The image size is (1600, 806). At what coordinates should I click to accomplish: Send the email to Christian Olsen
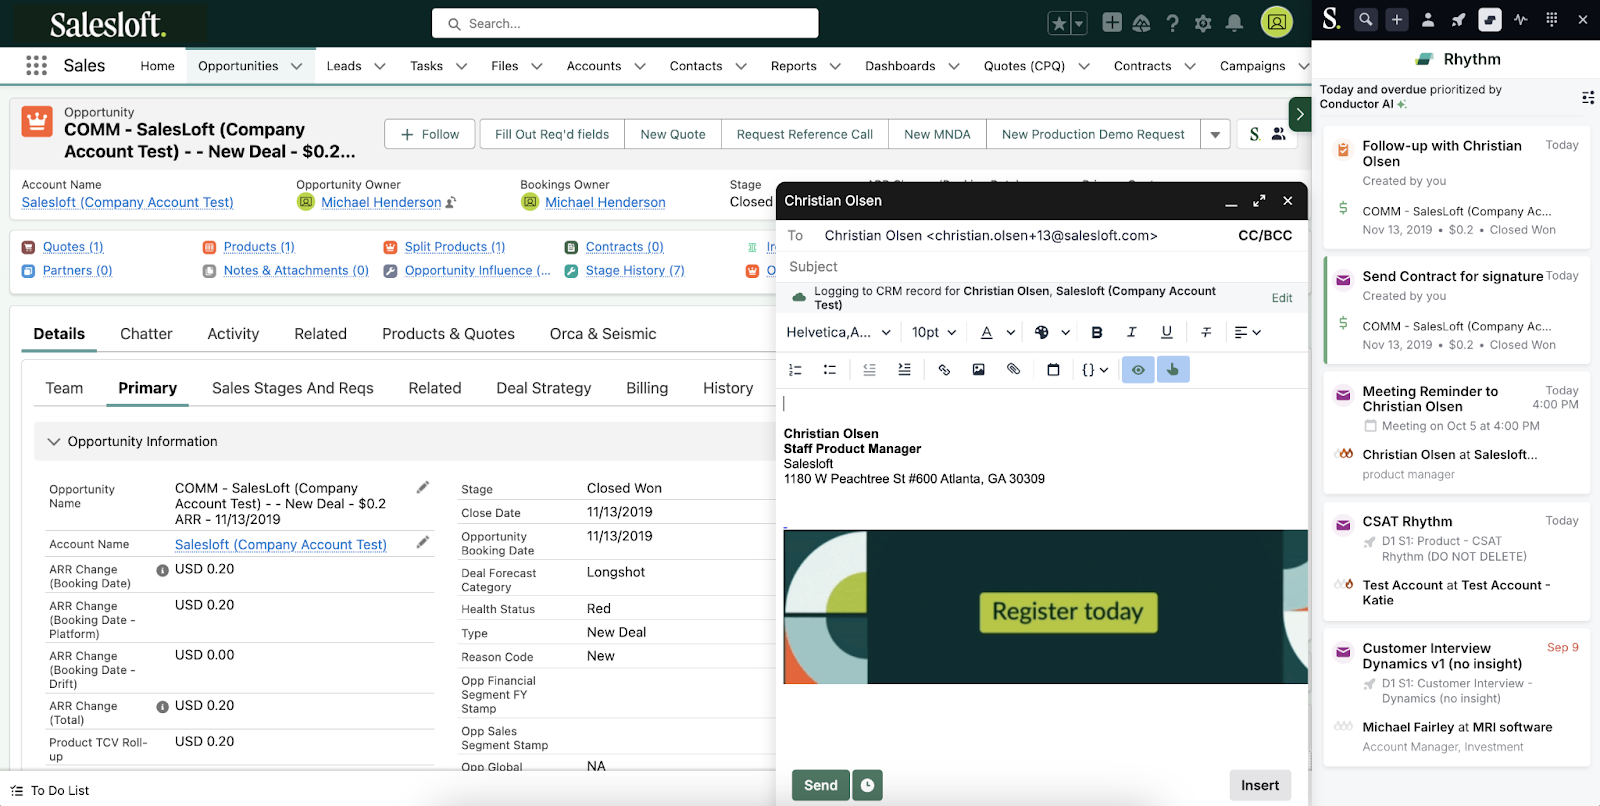pyautogui.click(x=821, y=785)
